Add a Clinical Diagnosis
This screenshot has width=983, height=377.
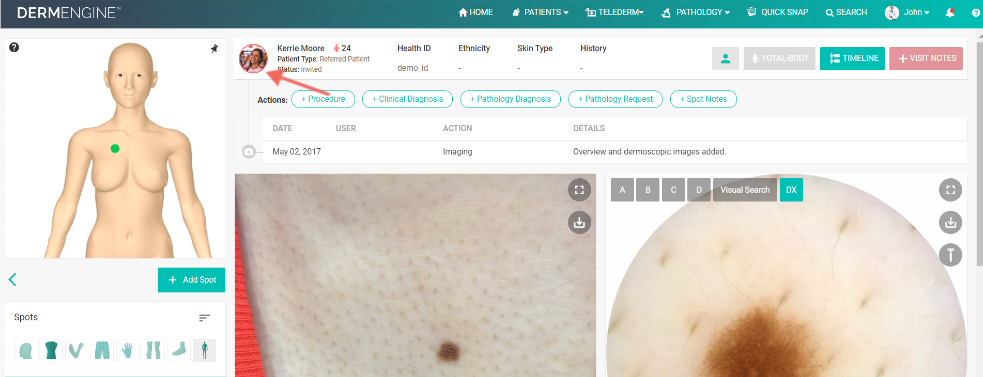tap(407, 99)
